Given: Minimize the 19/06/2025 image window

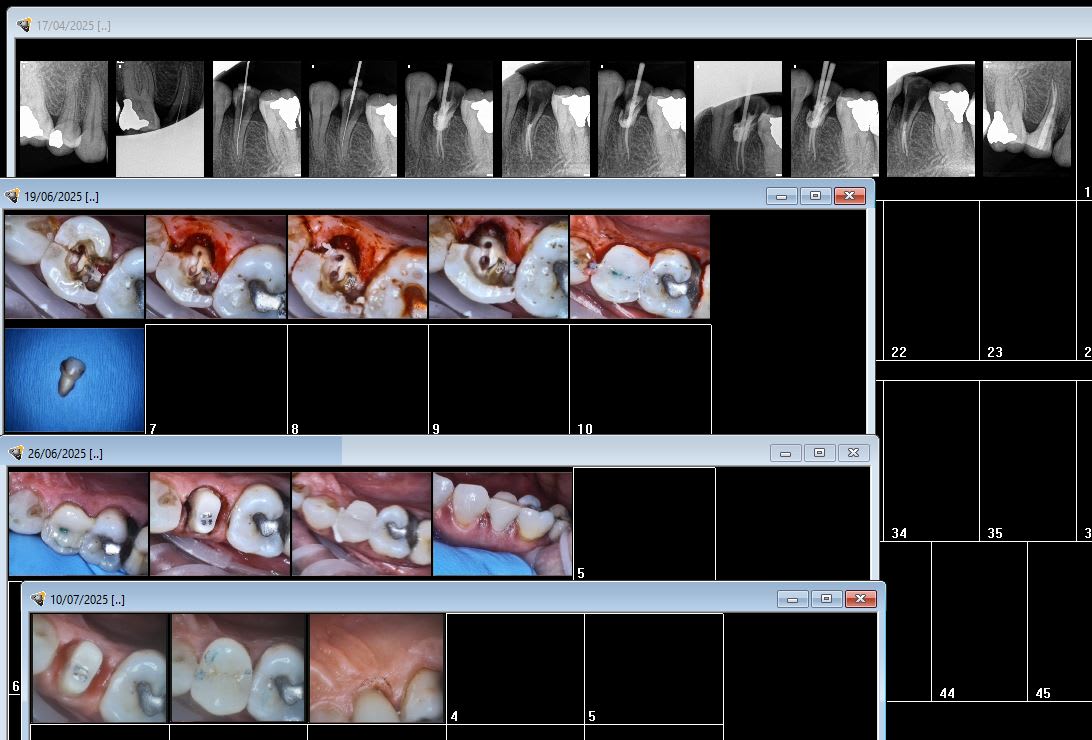Looking at the screenshot, I should (781, 195).
